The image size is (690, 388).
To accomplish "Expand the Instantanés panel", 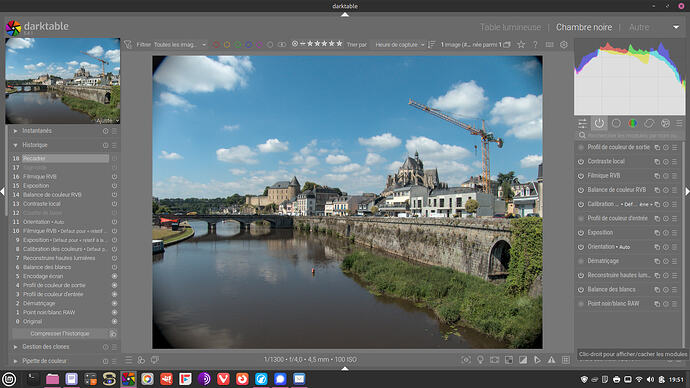I will 16,131.
